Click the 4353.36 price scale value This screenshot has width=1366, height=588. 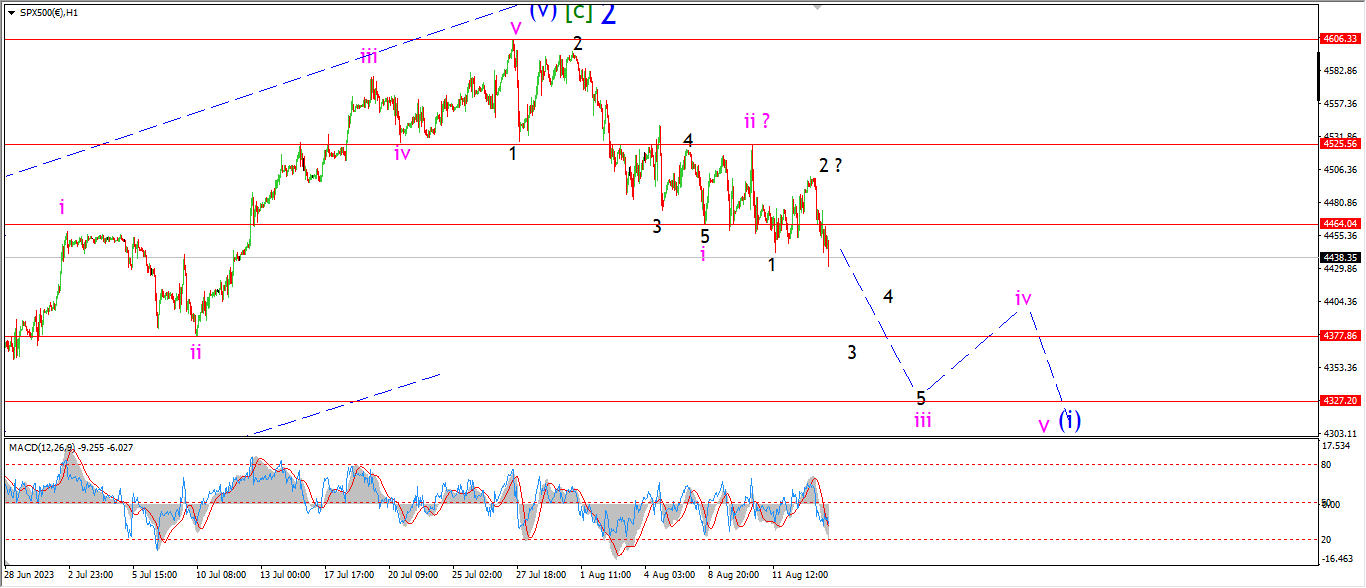pos(1340,367)
